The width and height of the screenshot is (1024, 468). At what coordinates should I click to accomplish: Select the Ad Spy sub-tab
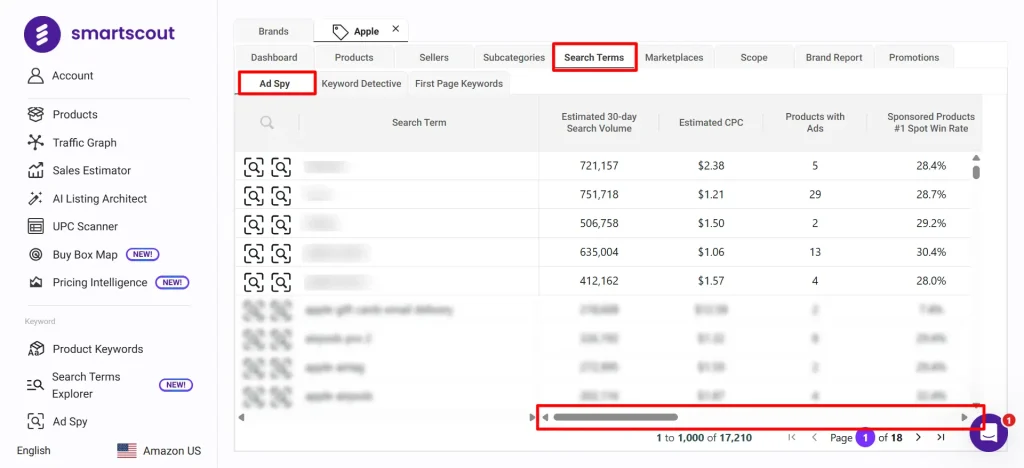coord(275,84)
